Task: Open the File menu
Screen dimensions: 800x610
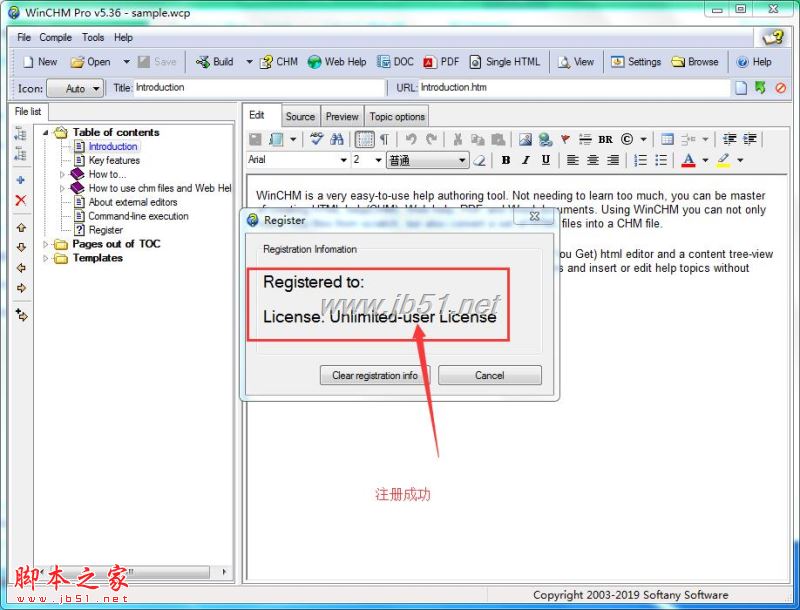Action: (24, 37)
